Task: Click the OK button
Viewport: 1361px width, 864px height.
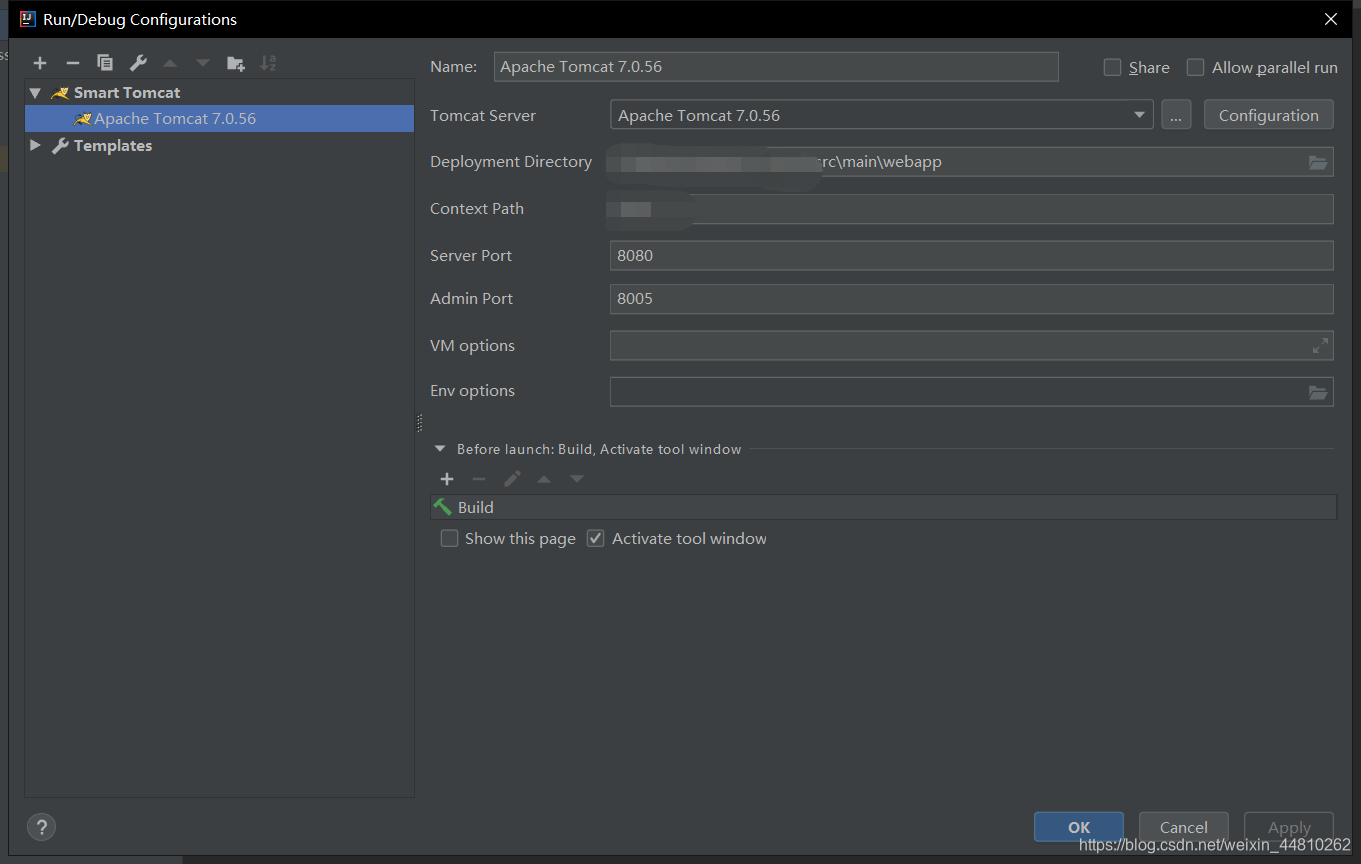Action: tap(1079, 827)
